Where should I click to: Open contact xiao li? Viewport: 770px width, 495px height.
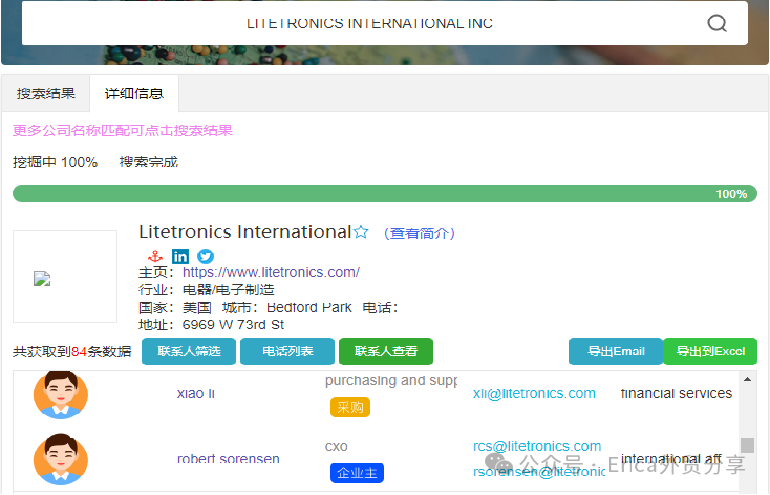[196, 393]
